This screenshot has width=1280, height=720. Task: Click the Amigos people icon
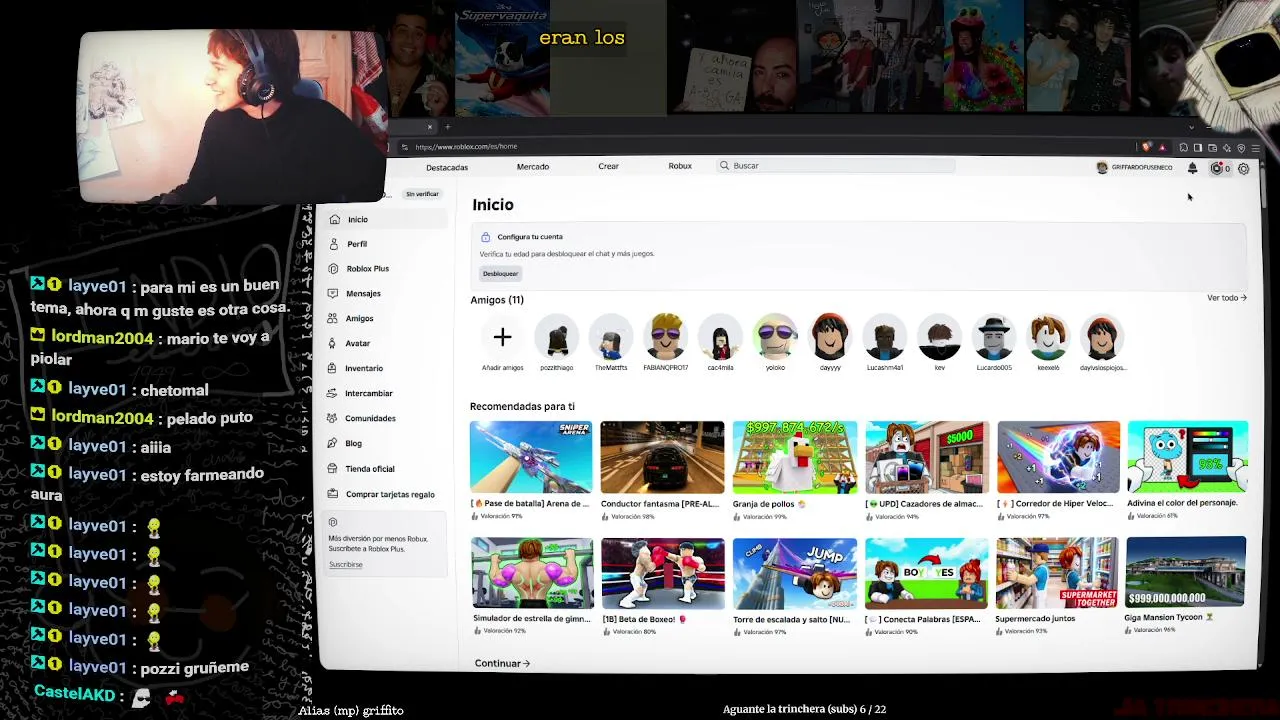[334, 319]
